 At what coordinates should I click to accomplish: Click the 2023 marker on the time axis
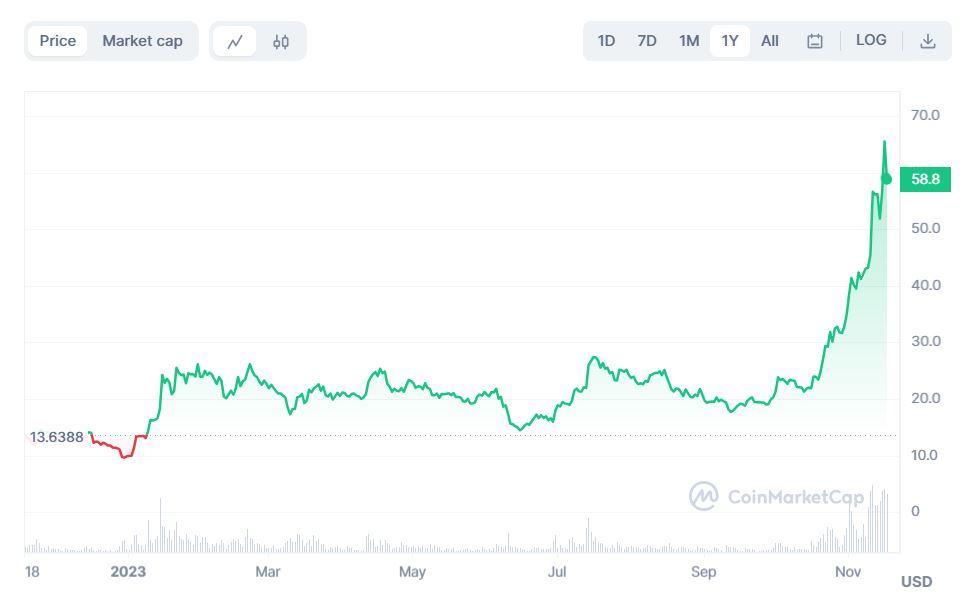coord(128,572)
